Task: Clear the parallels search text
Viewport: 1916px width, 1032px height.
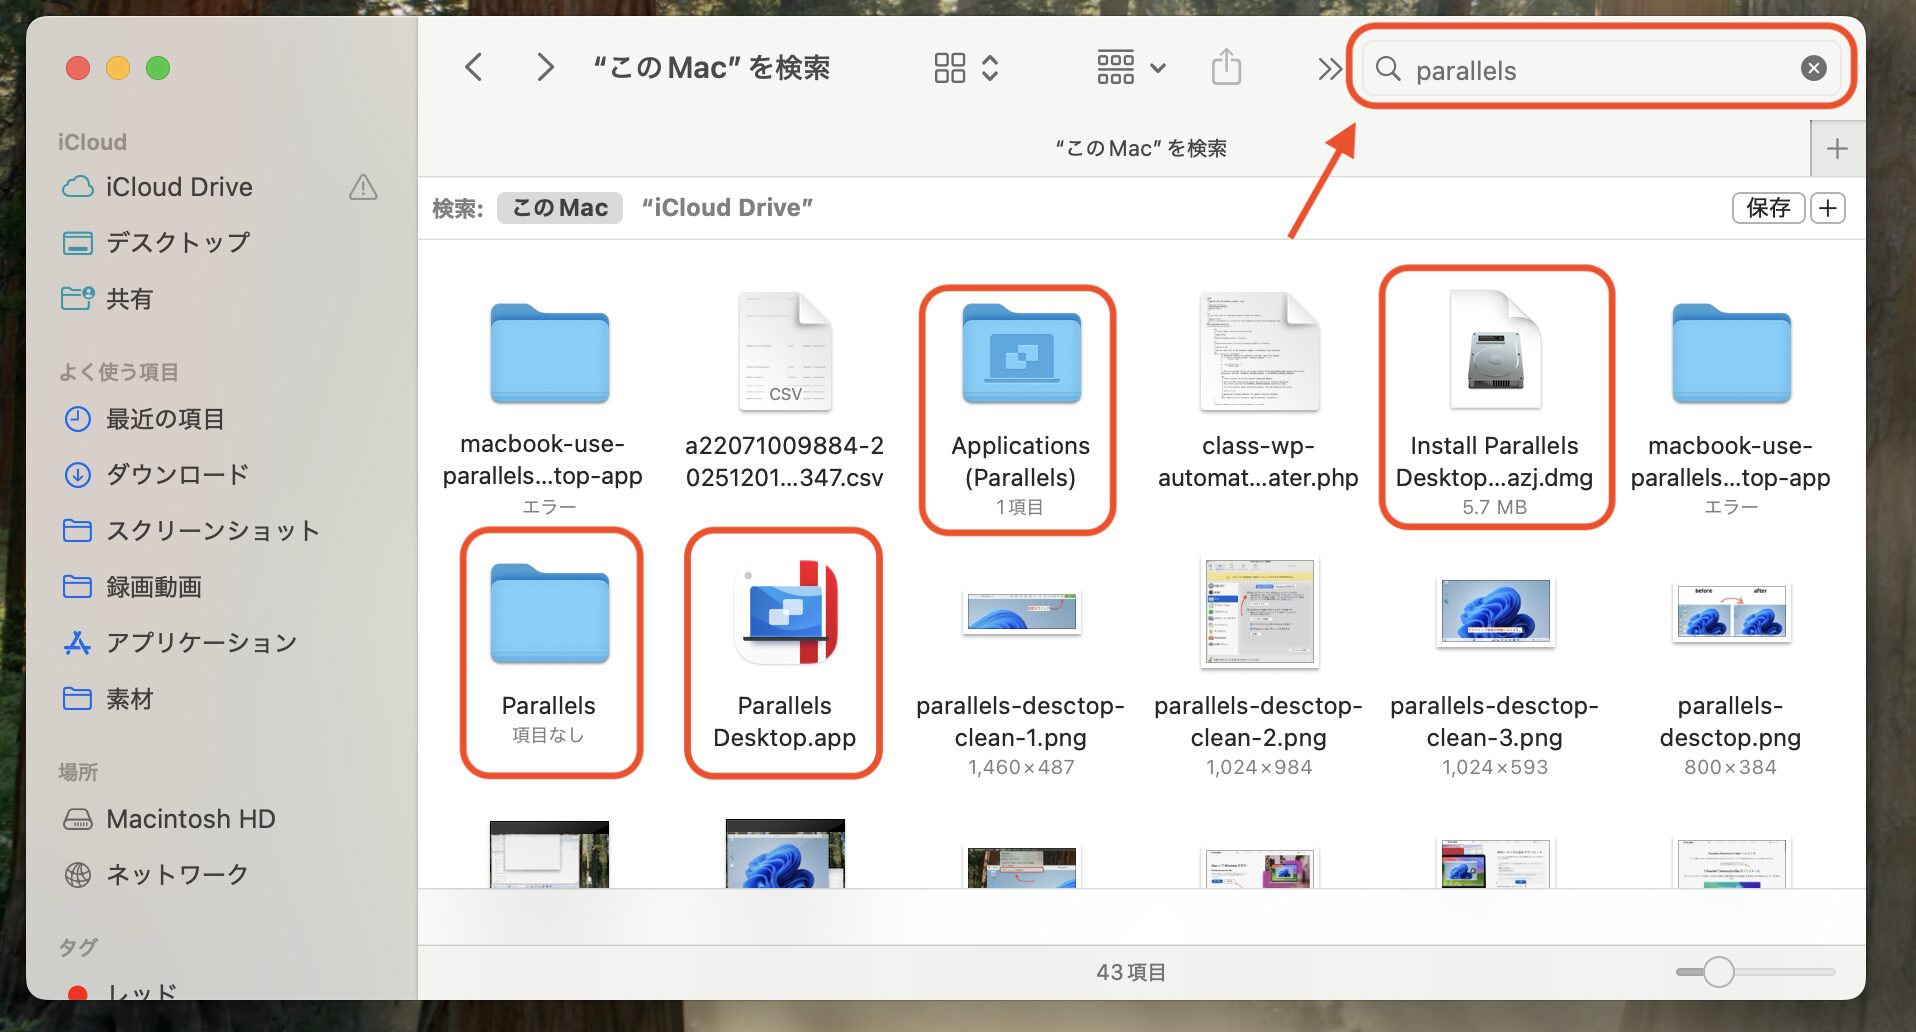Action: 1813,68
